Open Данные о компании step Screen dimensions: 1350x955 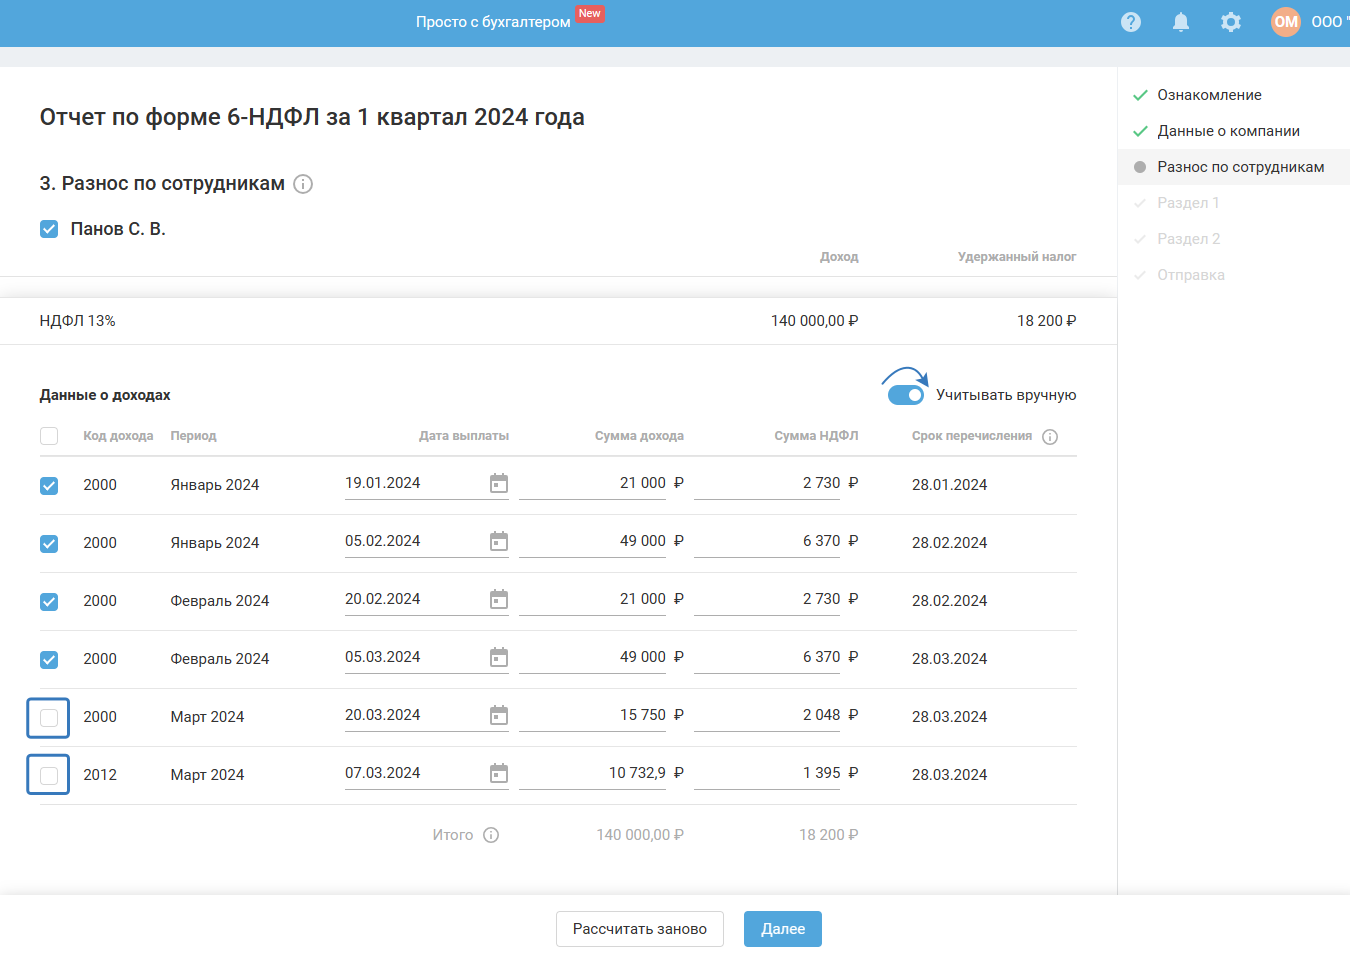tap(1228, 131)
